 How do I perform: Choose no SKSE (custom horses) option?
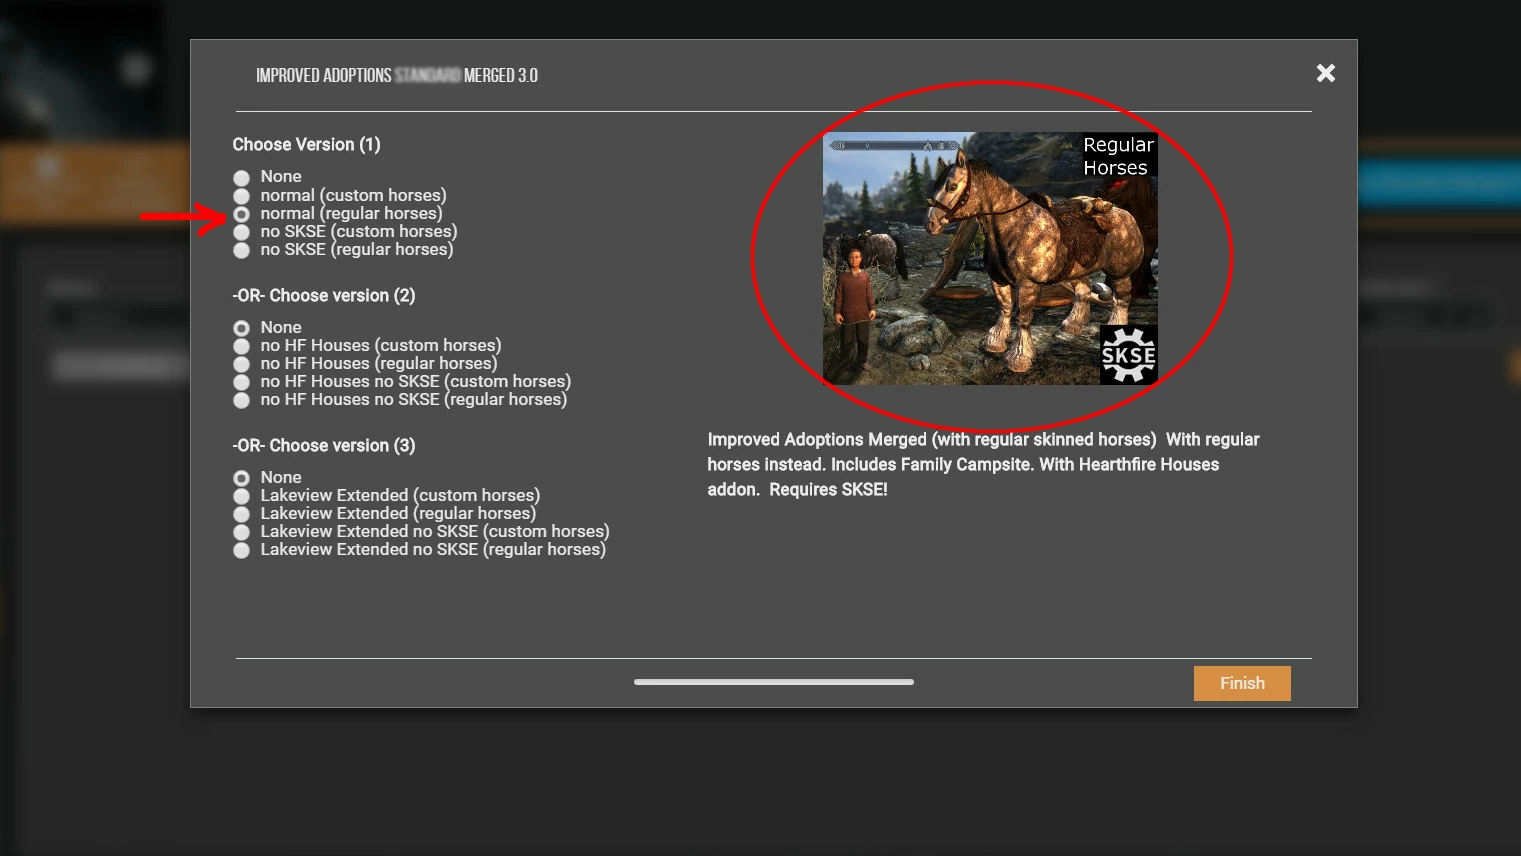241,232
